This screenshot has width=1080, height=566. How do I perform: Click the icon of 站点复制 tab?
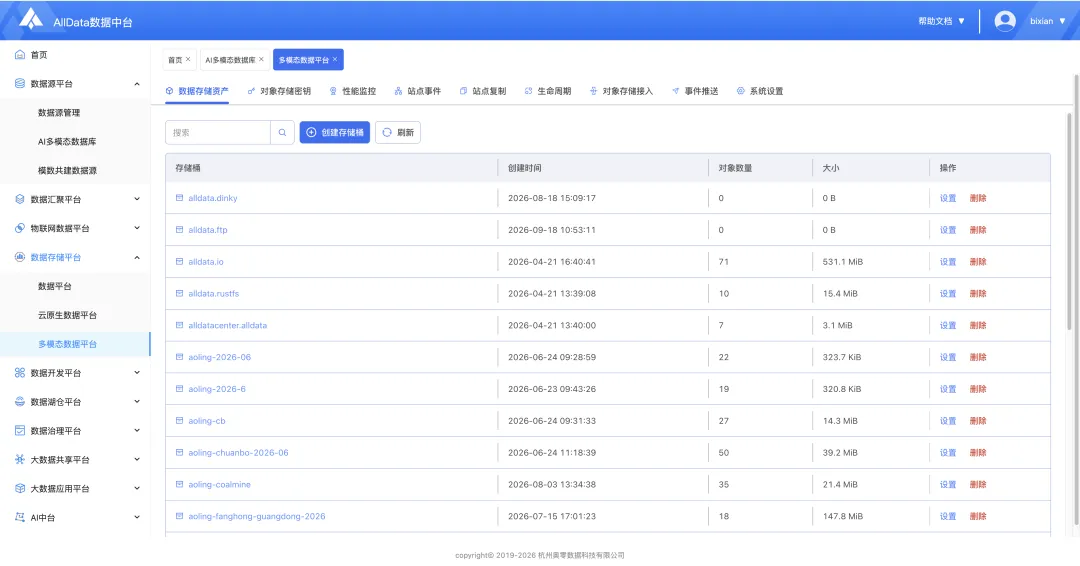pyautogui.click(x=464, y=91)
